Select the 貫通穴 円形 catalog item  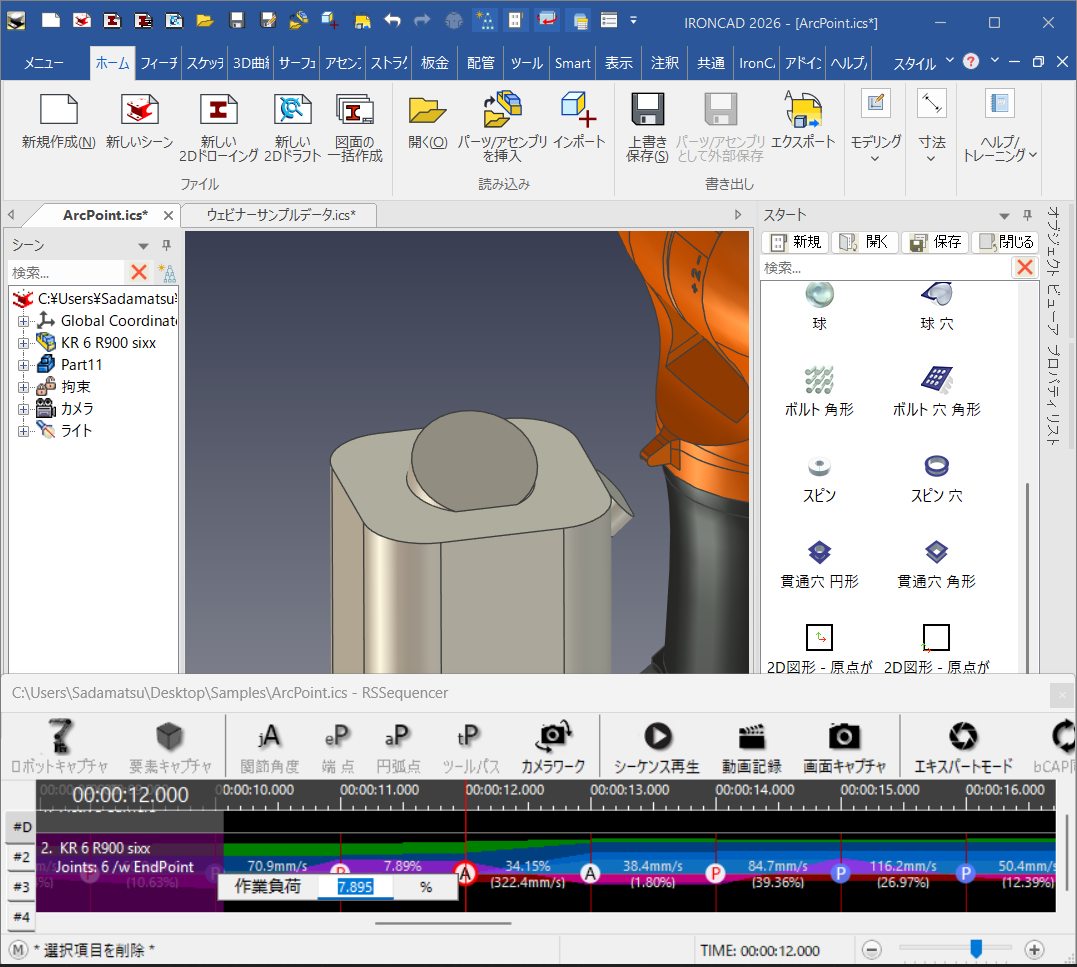click(x=819, y=563)
